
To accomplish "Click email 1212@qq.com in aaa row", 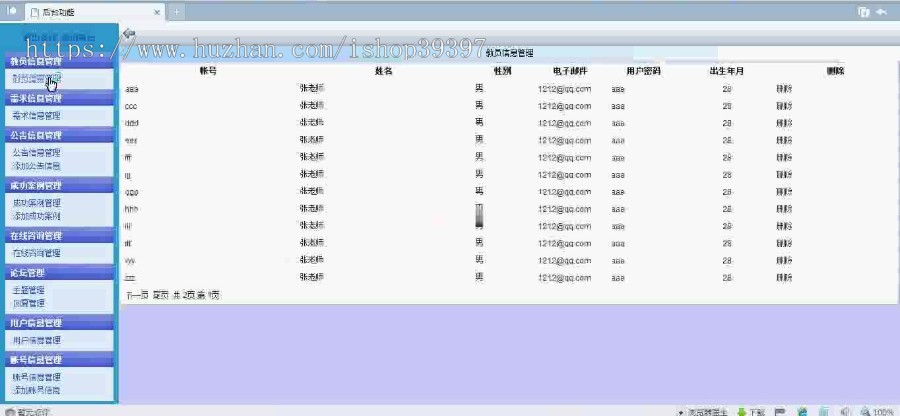I will pyautogui.click(x=564, y=89).
